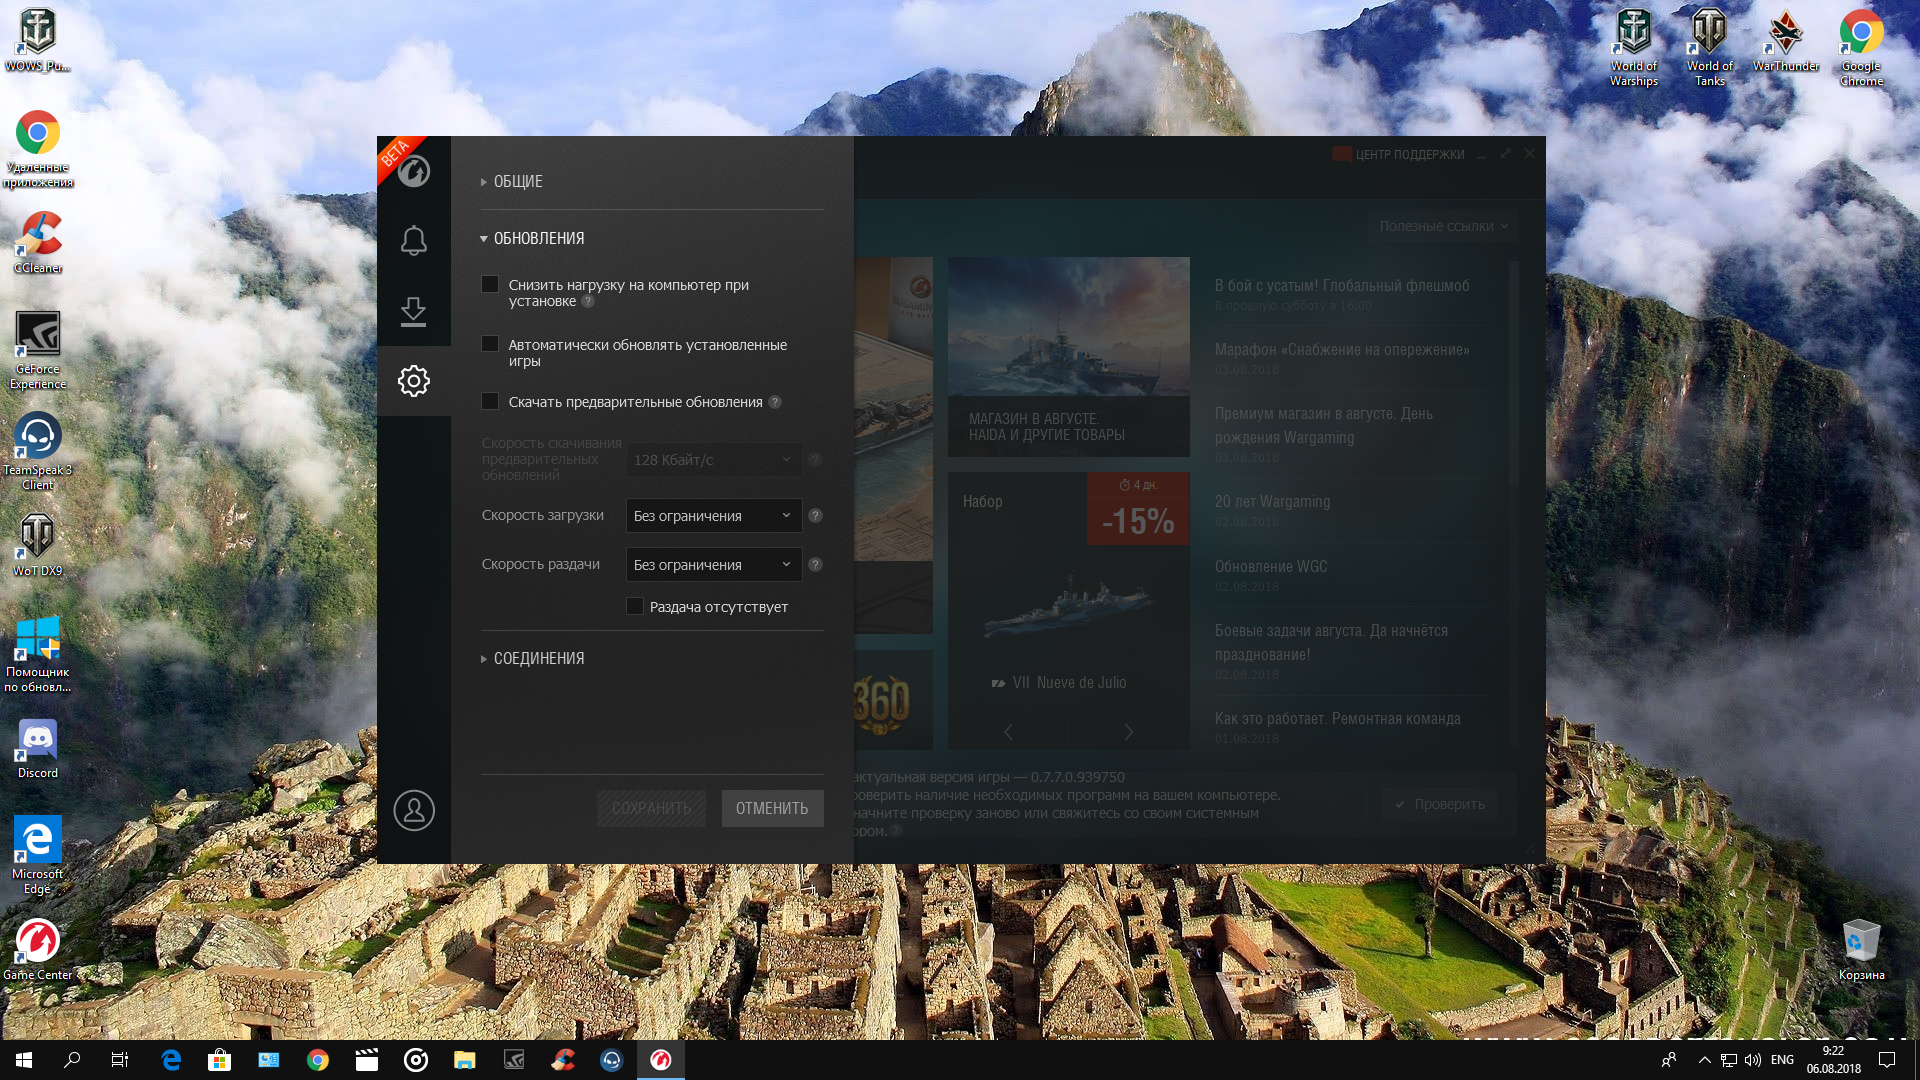Tick Раздача отсутствует checkbox

click(x=635, y=607)
